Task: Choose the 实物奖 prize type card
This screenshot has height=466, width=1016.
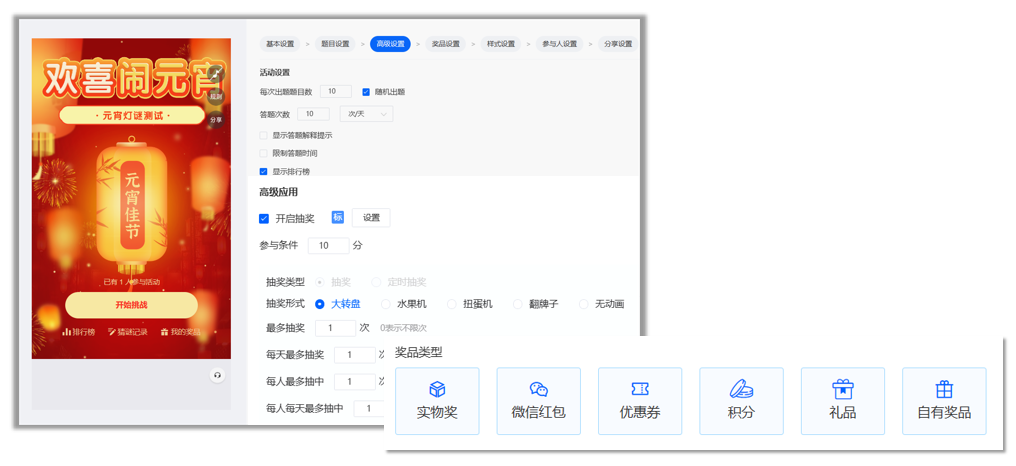Action: (x=437, y=401)
